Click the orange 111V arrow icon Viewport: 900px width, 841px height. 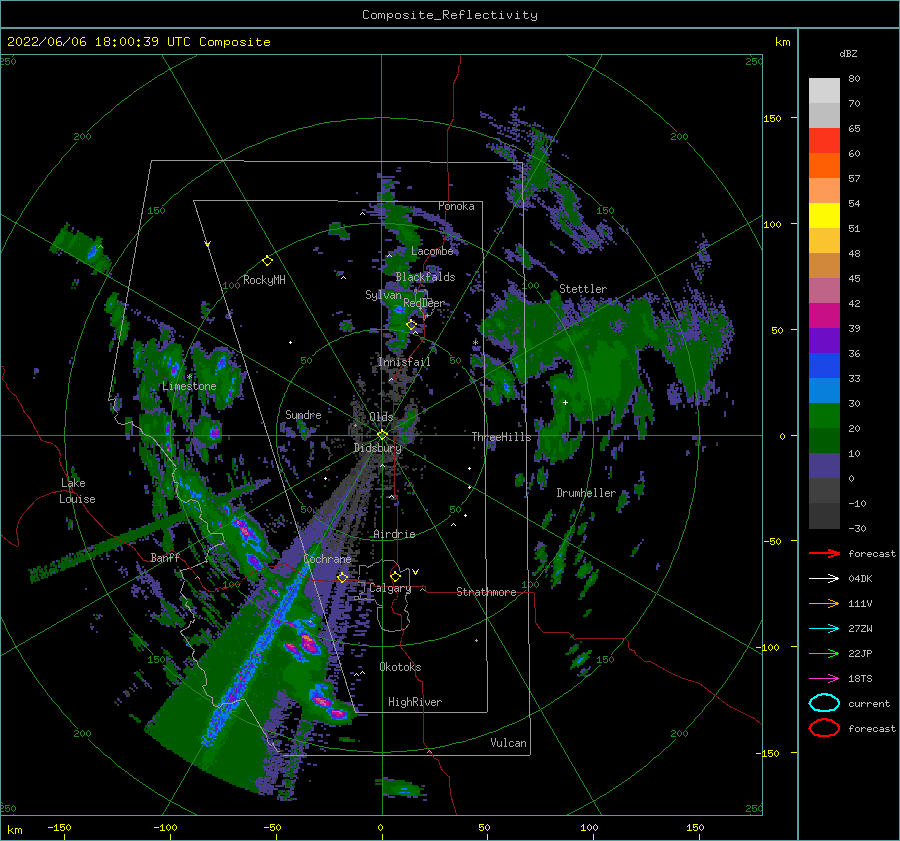pyautogui.click(x=824, y=603)
